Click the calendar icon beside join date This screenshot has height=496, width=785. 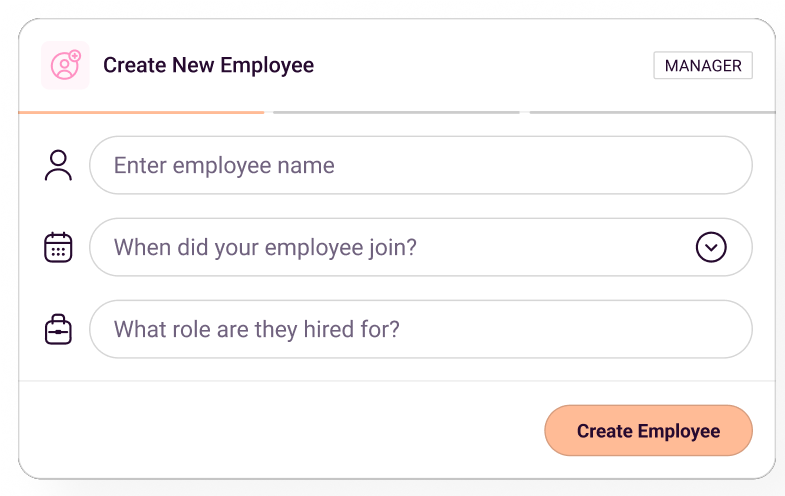(x=59, y=247)
